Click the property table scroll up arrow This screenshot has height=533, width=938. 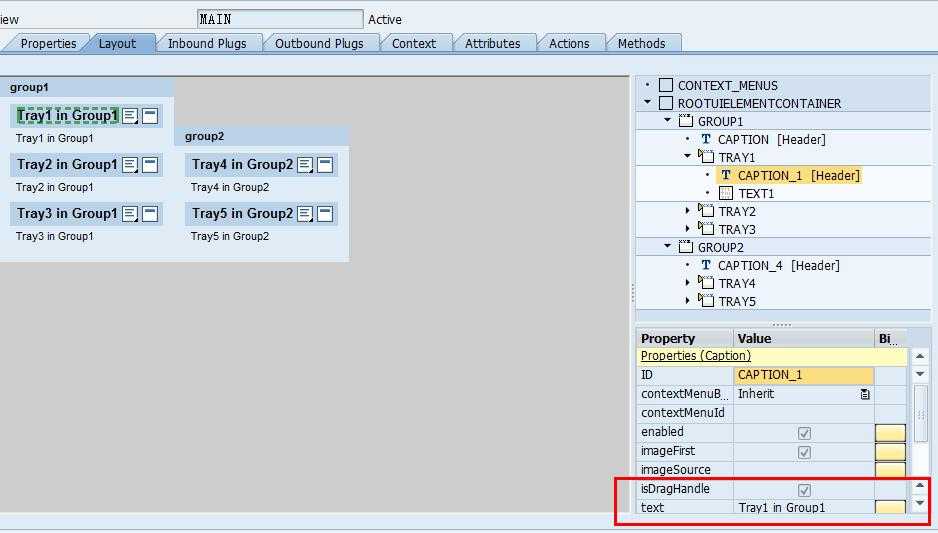click(919, 357)
